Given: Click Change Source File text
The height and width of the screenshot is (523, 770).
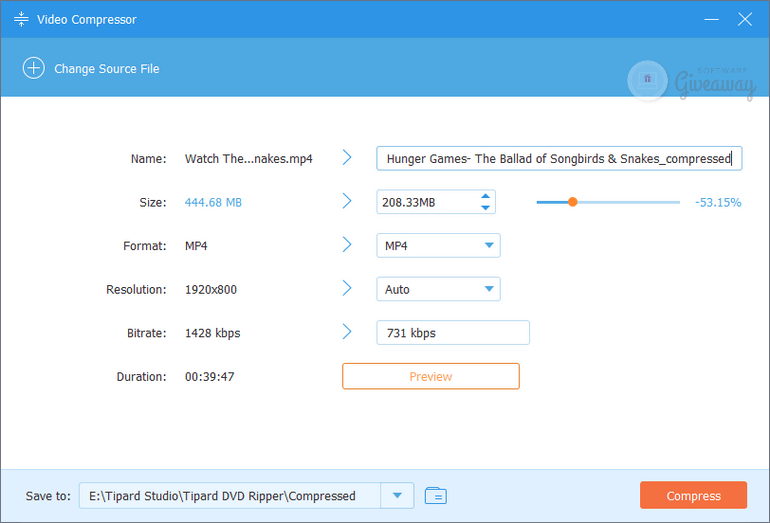Looking at the screenshot, I should [107, 69].
